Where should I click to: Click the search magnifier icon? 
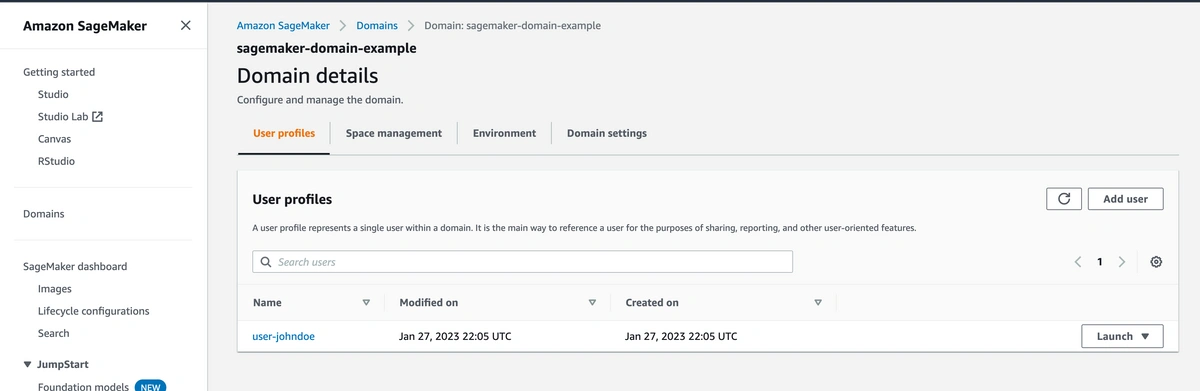click(265, 262)
